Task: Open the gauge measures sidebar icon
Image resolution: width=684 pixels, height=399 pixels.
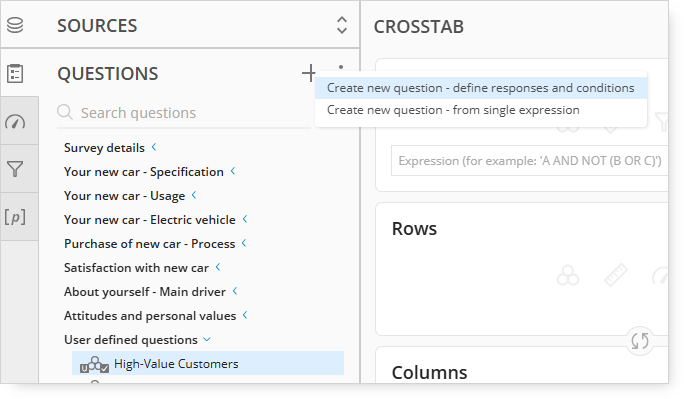Action: (x=15, y=122)
